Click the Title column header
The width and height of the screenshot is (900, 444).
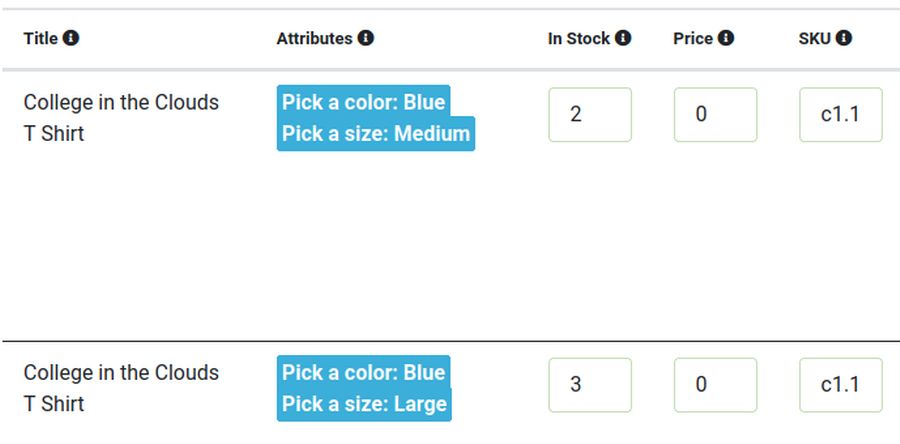pyautogui.click(x=41, y=38)
